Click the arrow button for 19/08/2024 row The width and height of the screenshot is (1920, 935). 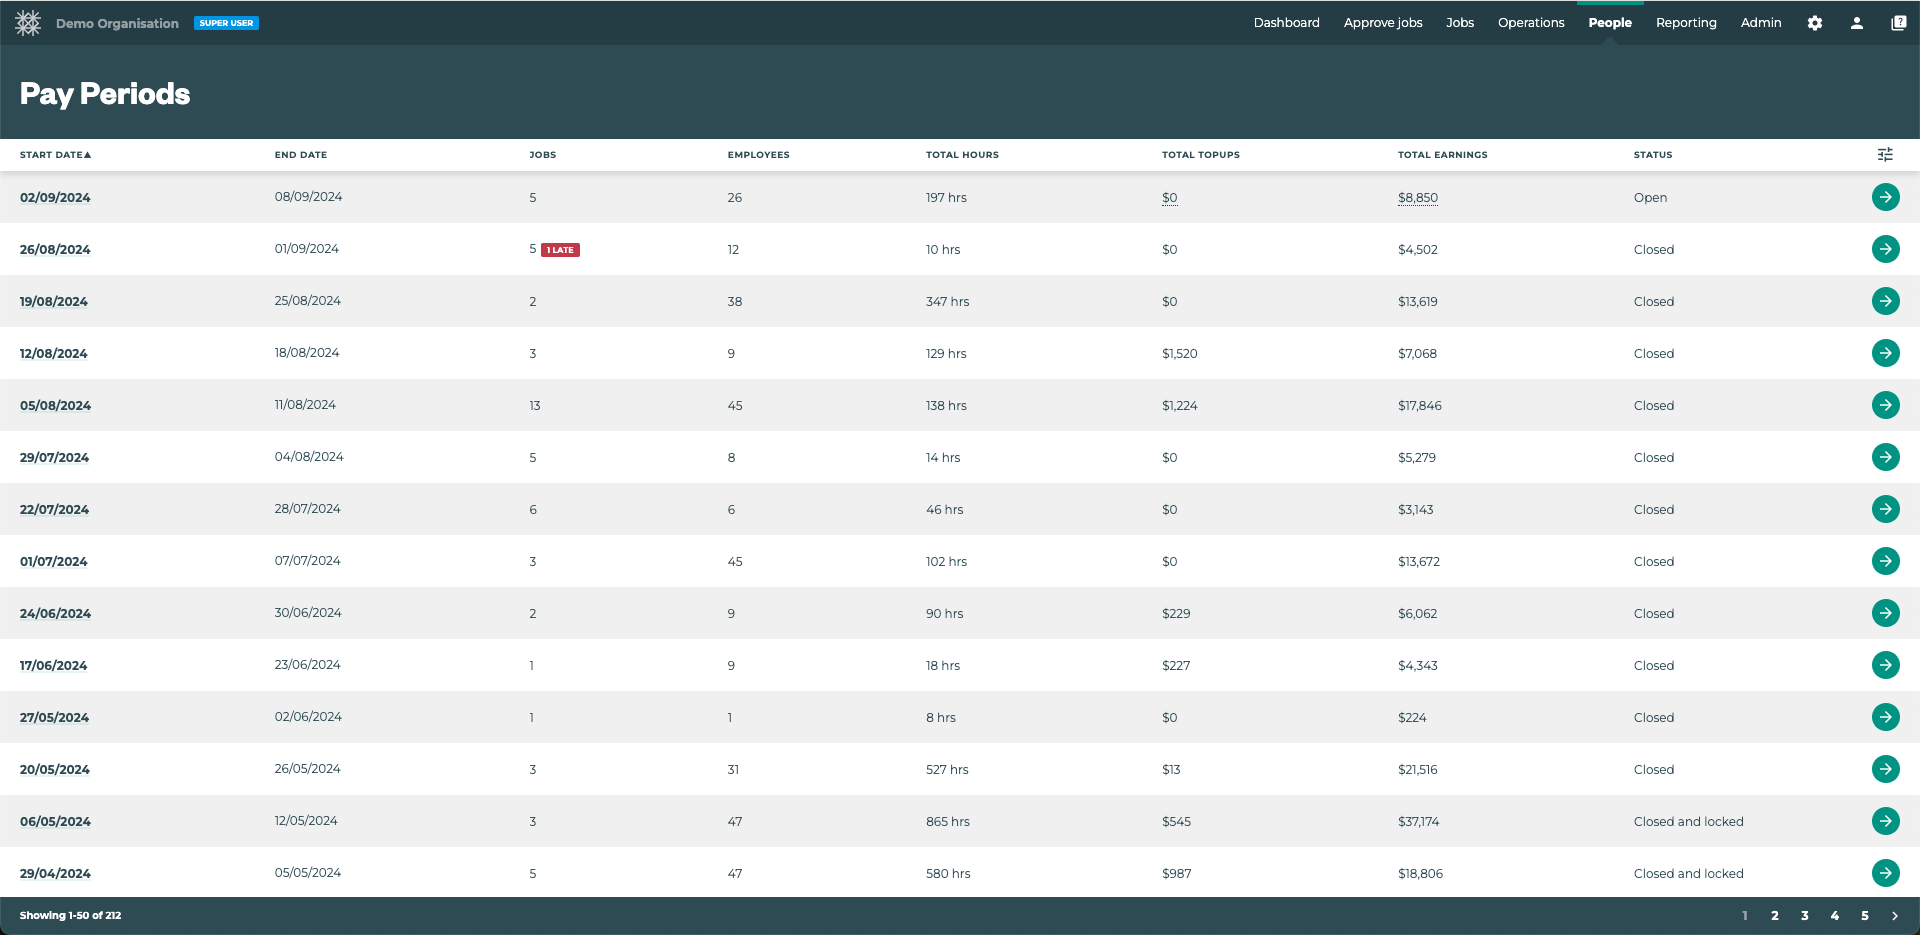(x=1885, y=301)
